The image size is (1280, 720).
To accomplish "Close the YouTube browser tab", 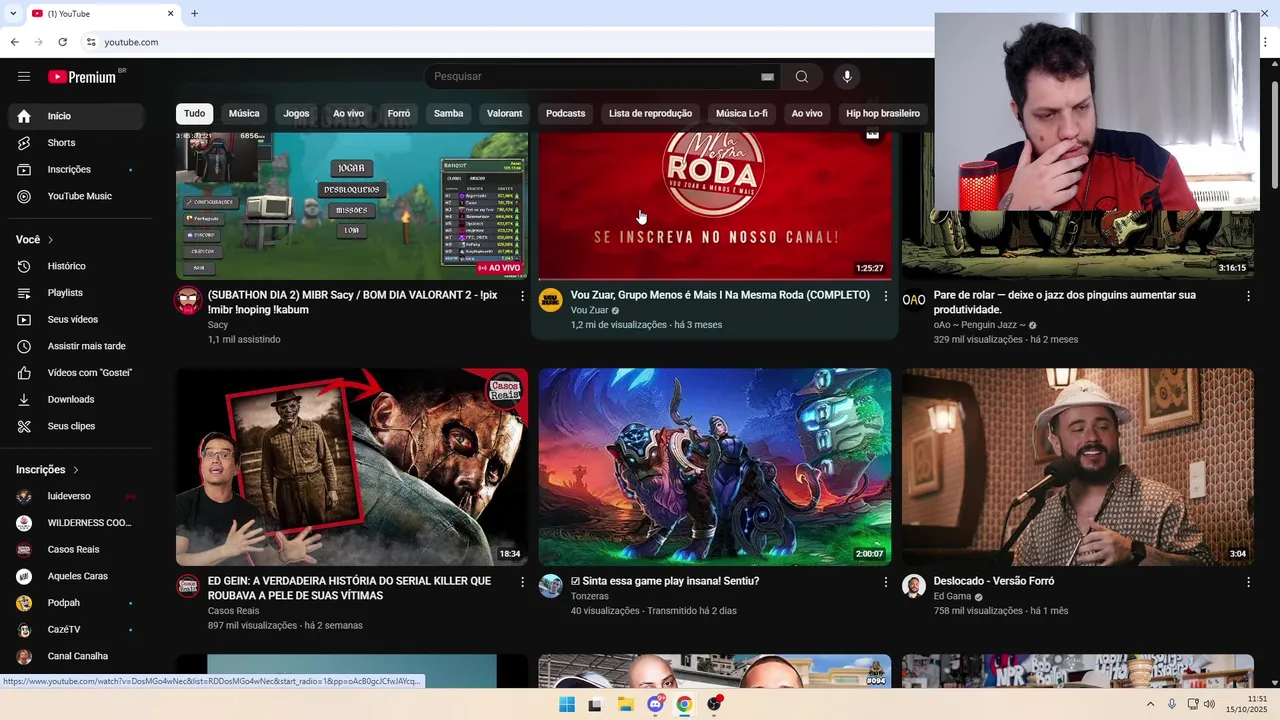I will point(170,14).
